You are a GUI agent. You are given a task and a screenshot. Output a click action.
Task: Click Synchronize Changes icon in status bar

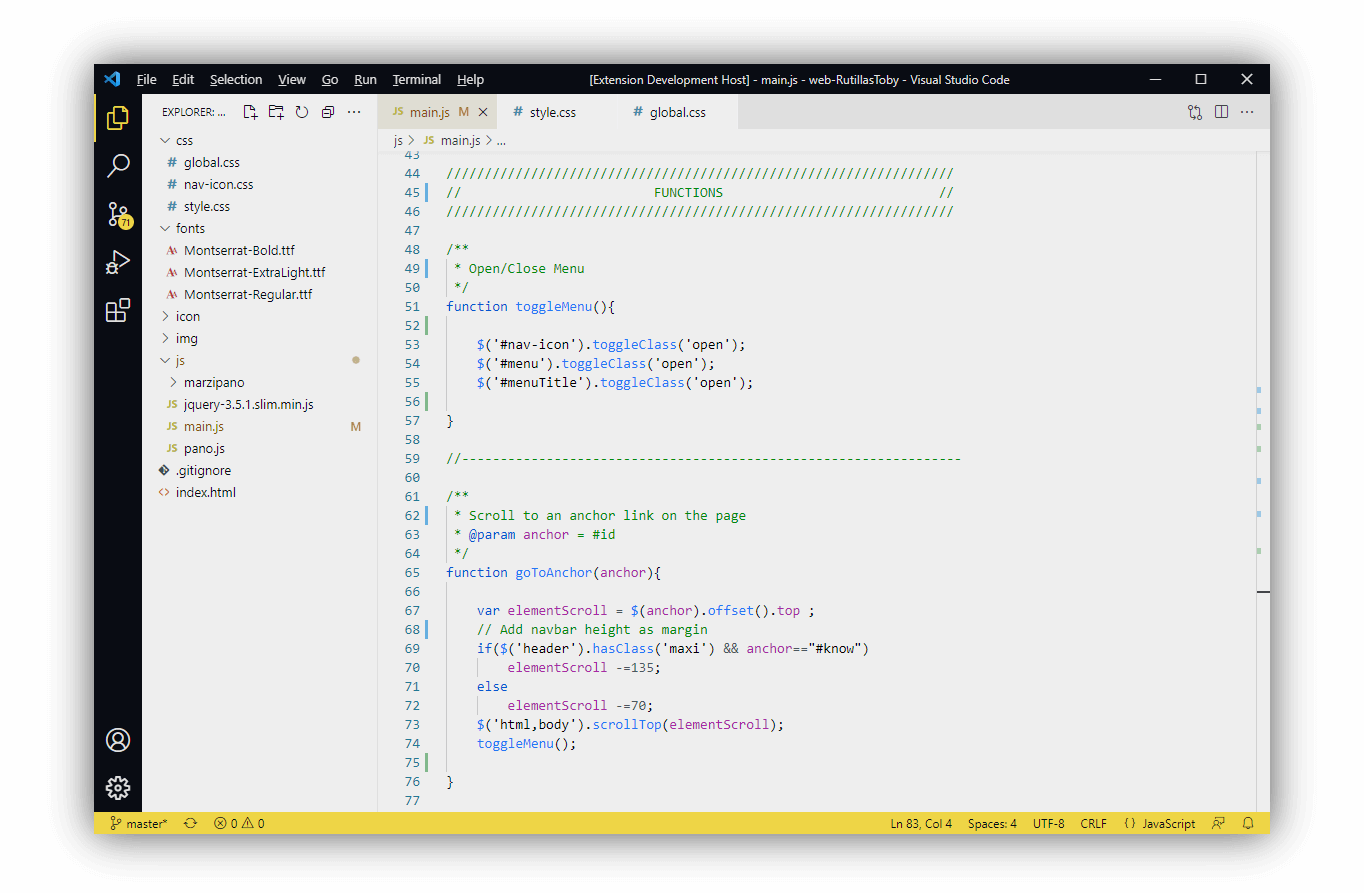190,824
